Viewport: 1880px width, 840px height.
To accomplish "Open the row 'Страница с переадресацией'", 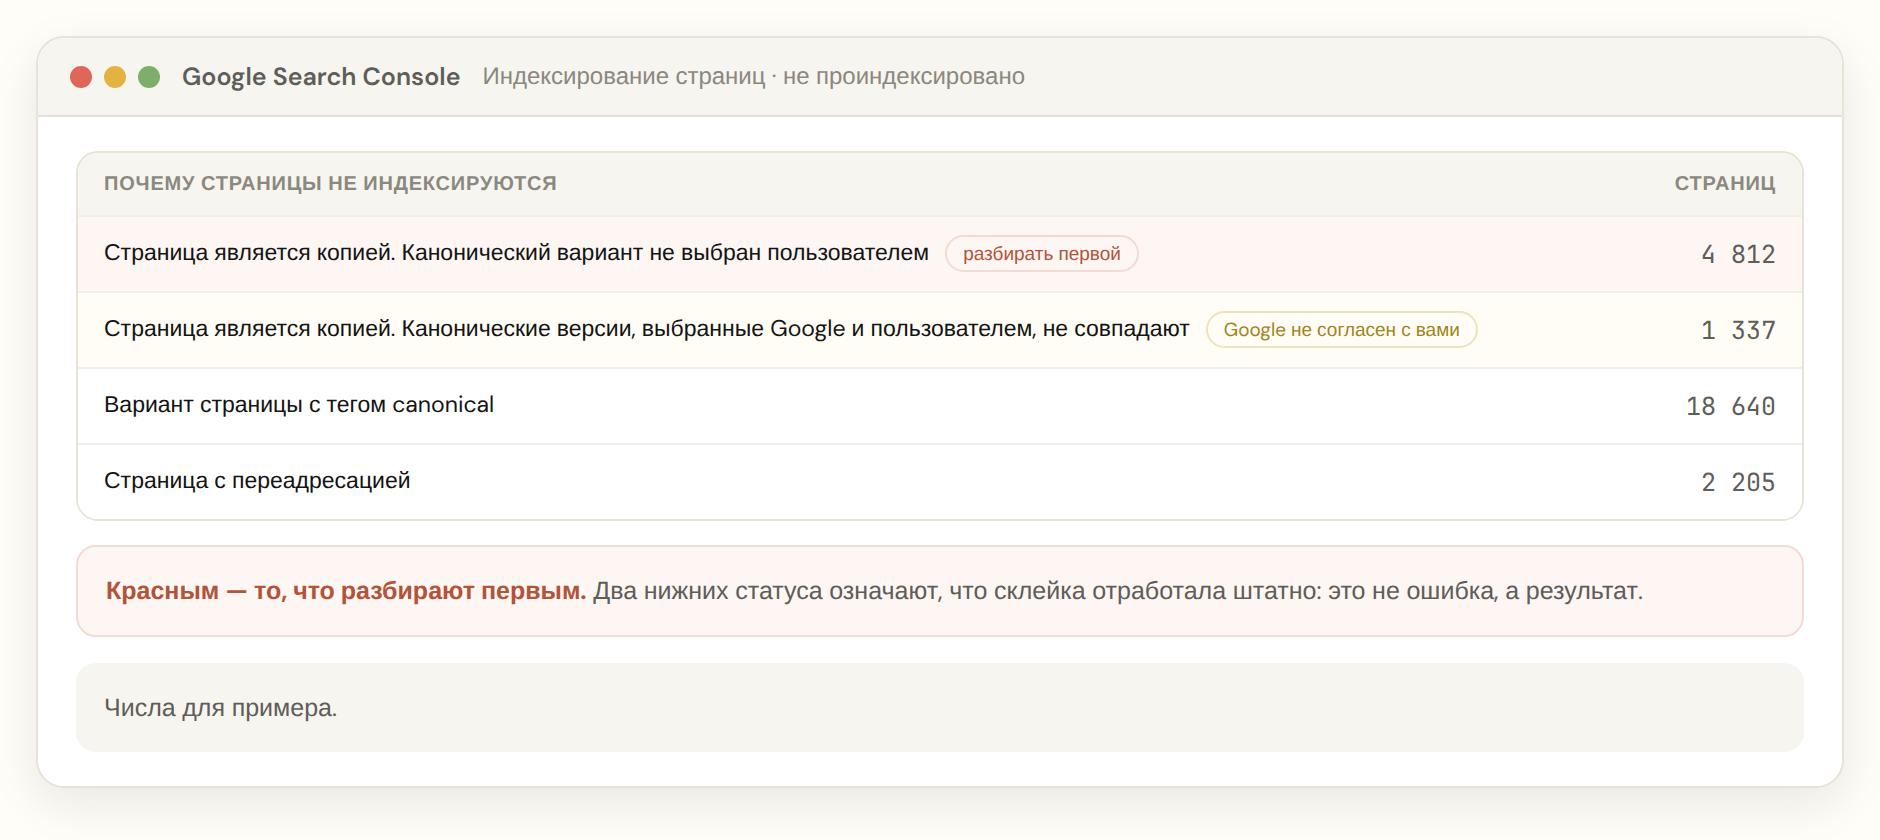I will point(940,482).
